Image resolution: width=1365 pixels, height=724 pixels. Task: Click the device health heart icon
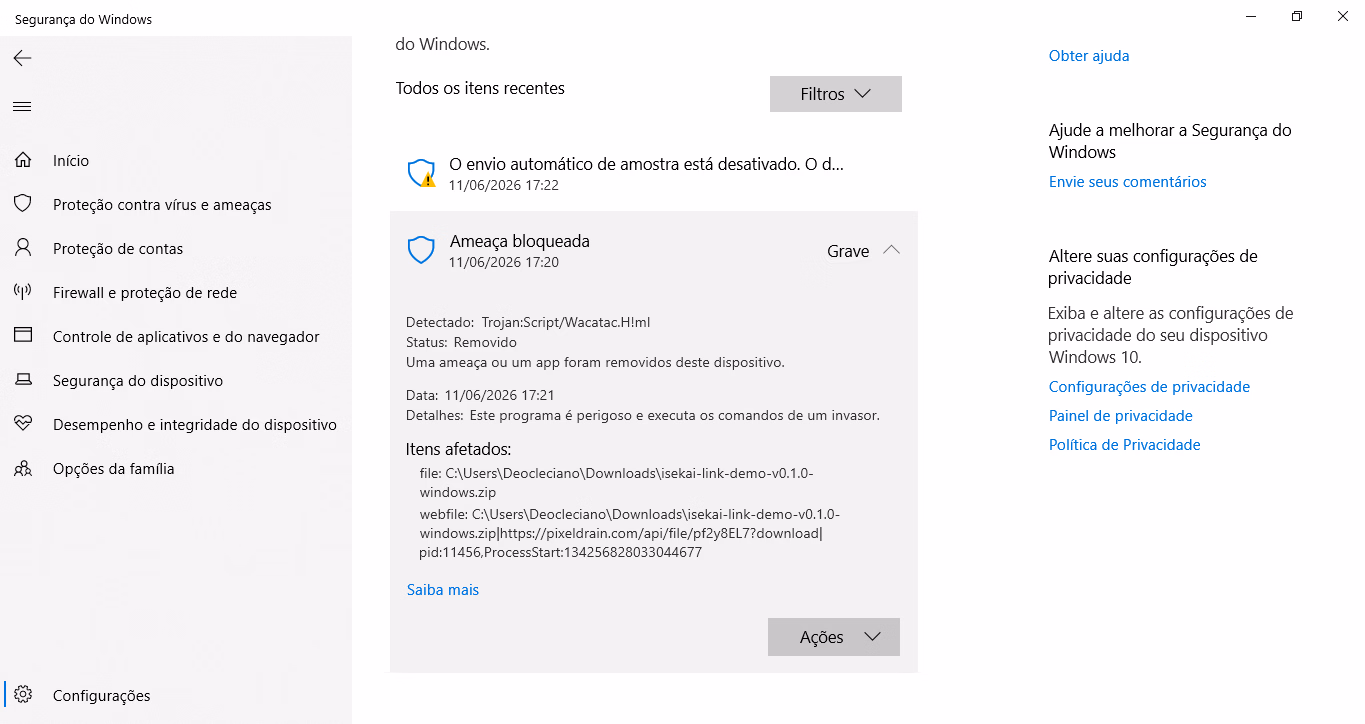22,424
